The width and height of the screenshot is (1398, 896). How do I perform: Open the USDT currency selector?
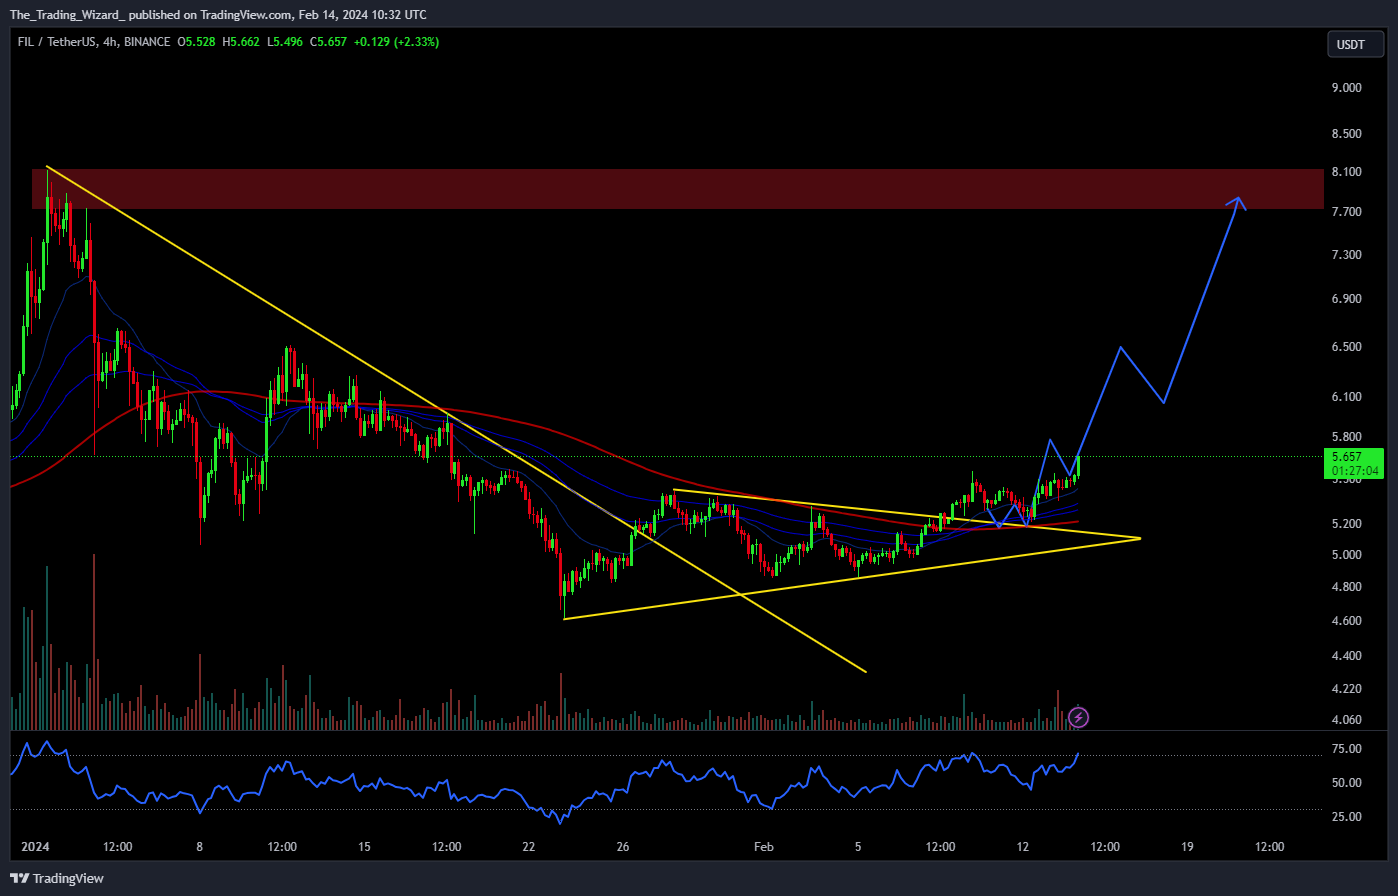coord(1355,44)
